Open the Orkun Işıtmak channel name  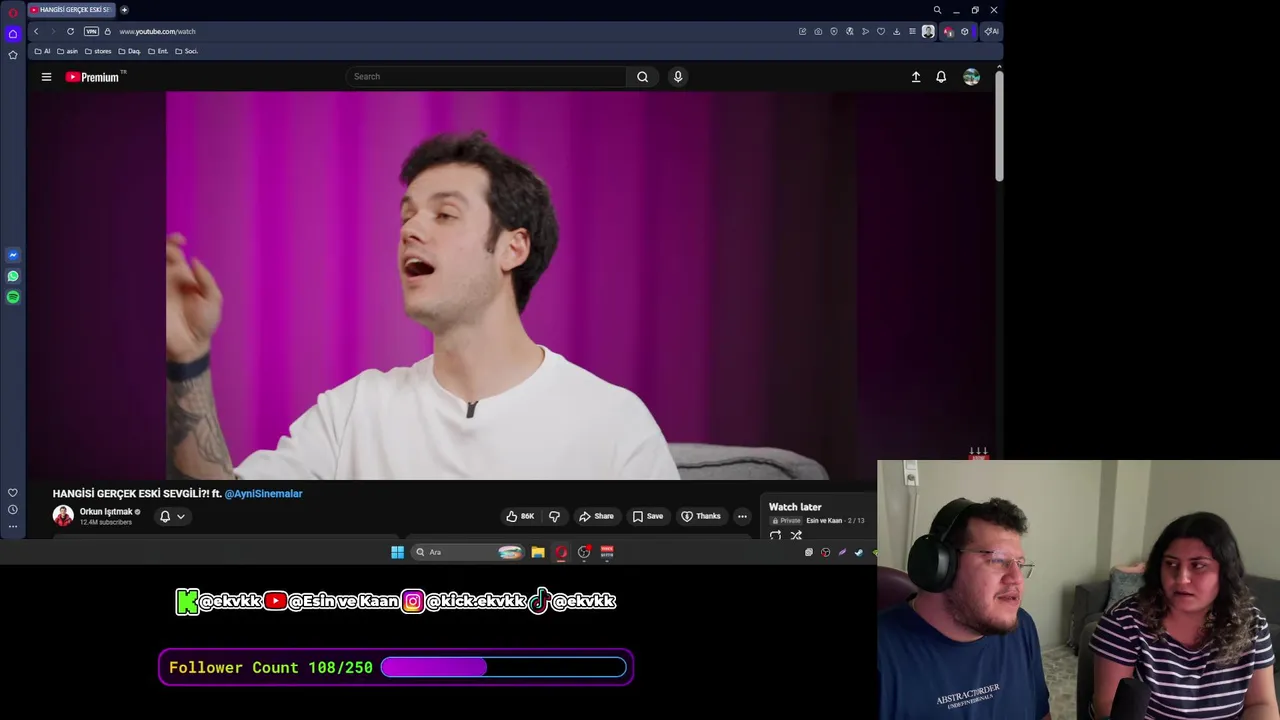(106, 511)
